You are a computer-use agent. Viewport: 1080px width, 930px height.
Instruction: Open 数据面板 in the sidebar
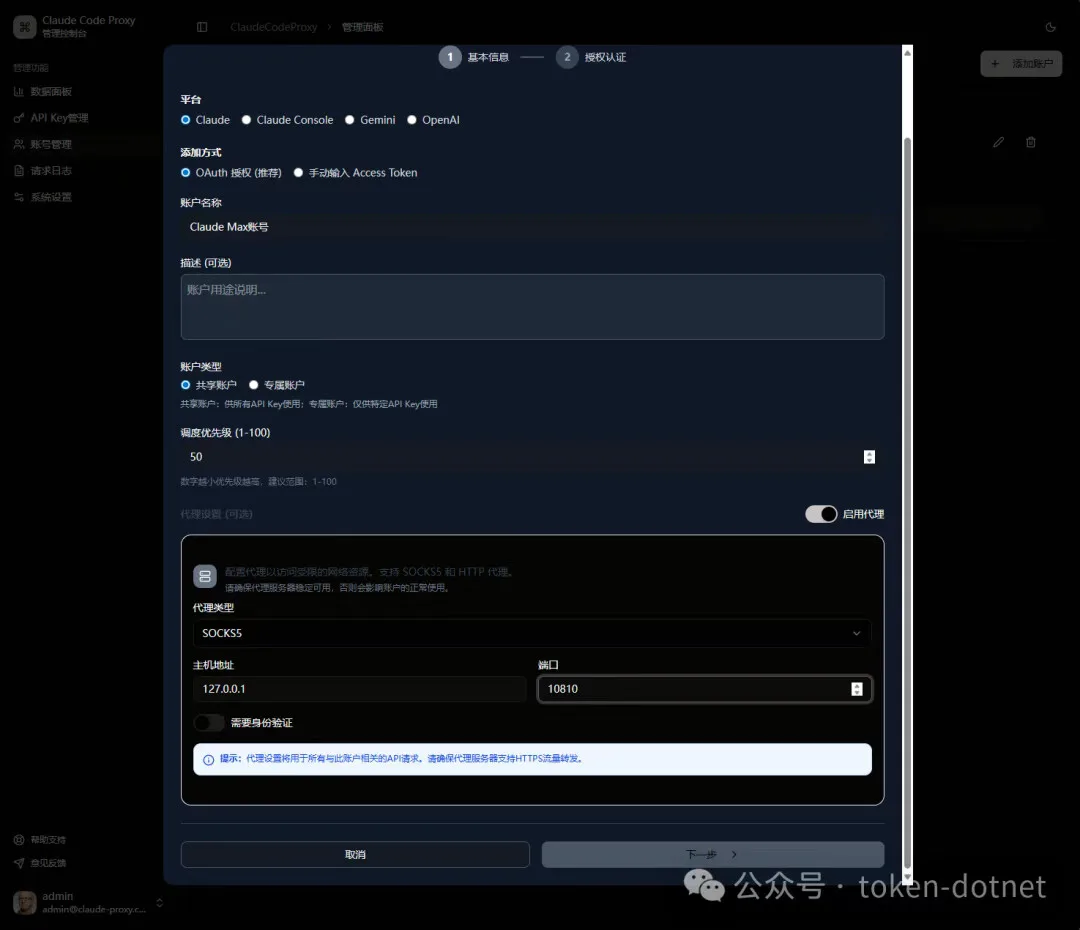[50, 92]
